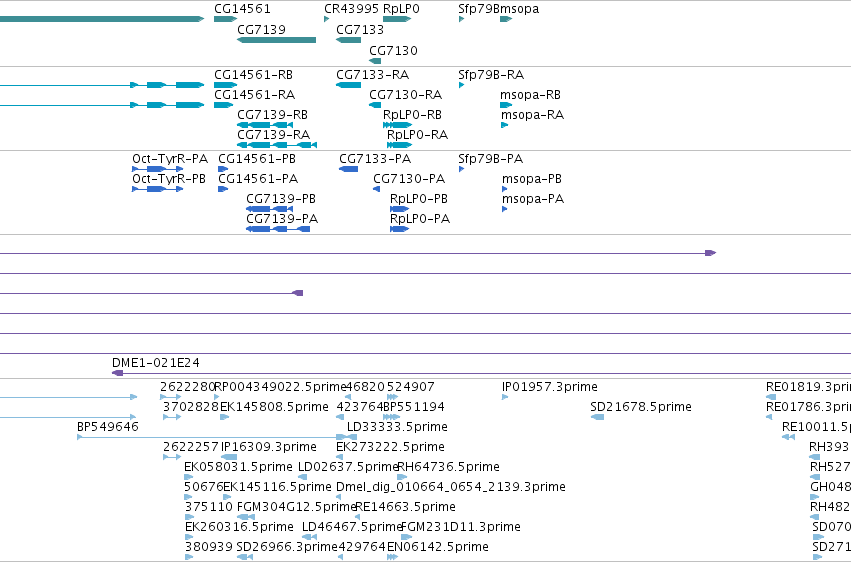Open the msopa-PB protein label

coord(532,178)
